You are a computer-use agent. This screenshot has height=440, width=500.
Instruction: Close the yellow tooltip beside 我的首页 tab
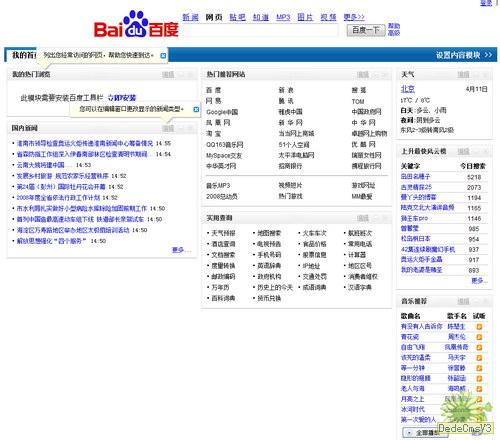click(x=163, y=55)
